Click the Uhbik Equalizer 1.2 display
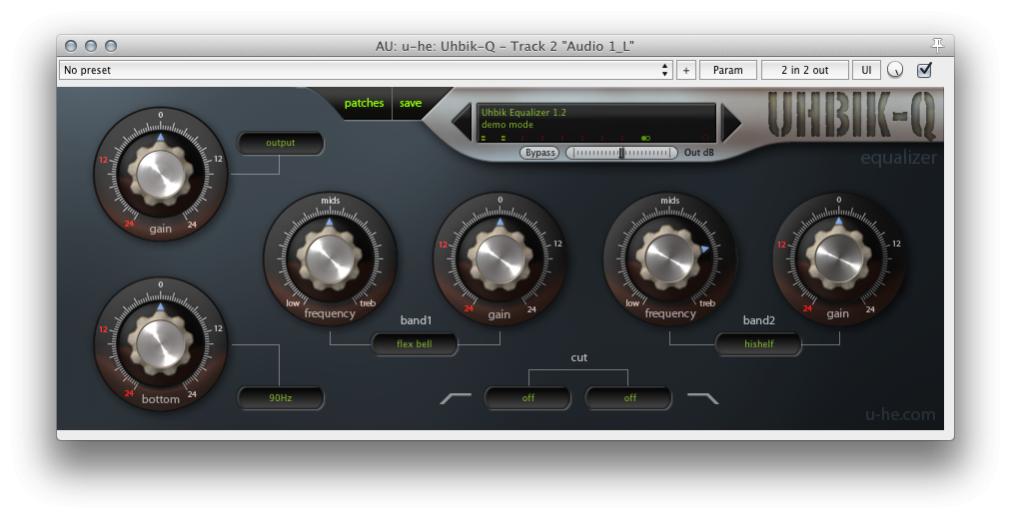1011x519 pixels. point(596,122)
